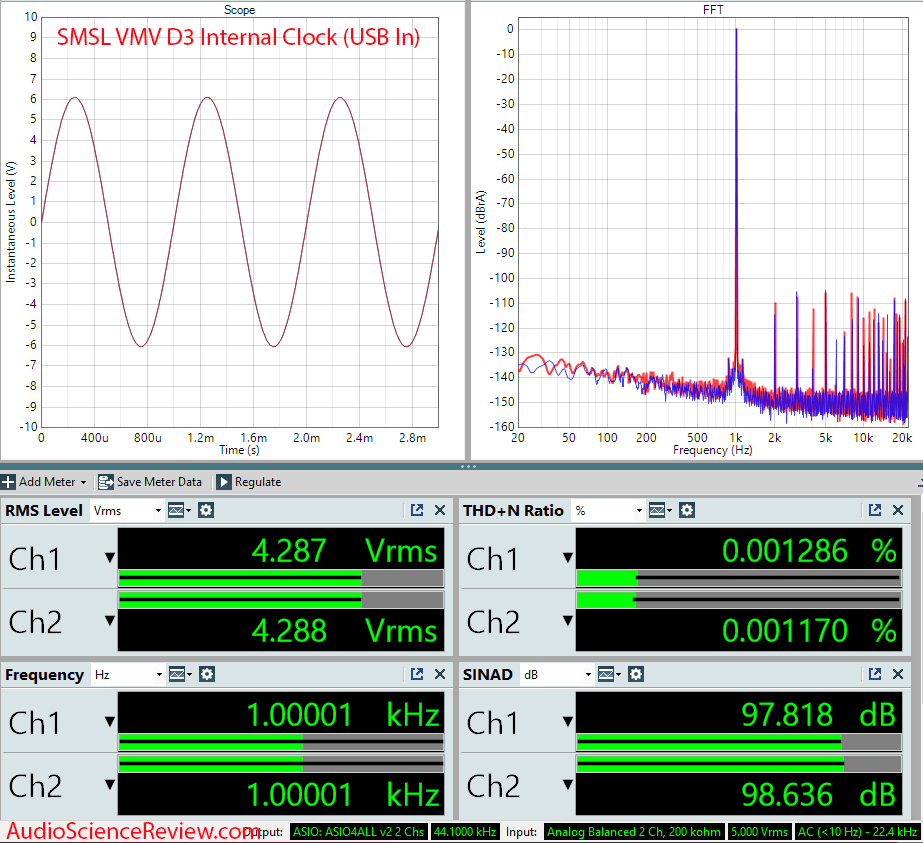Click AC bandwidth filter status
This screenshot has height=843, width=923.
coord(857,832)
